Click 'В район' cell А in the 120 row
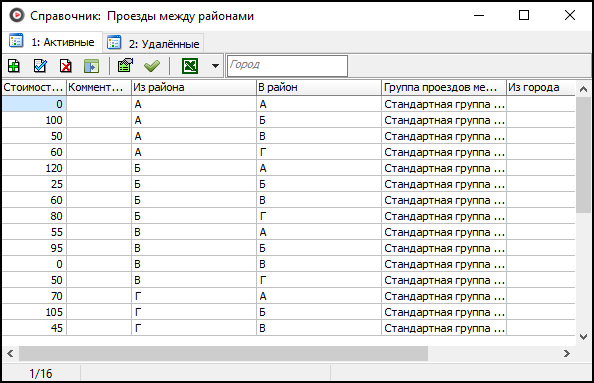The image size is (594, 383). click(319, 168)
